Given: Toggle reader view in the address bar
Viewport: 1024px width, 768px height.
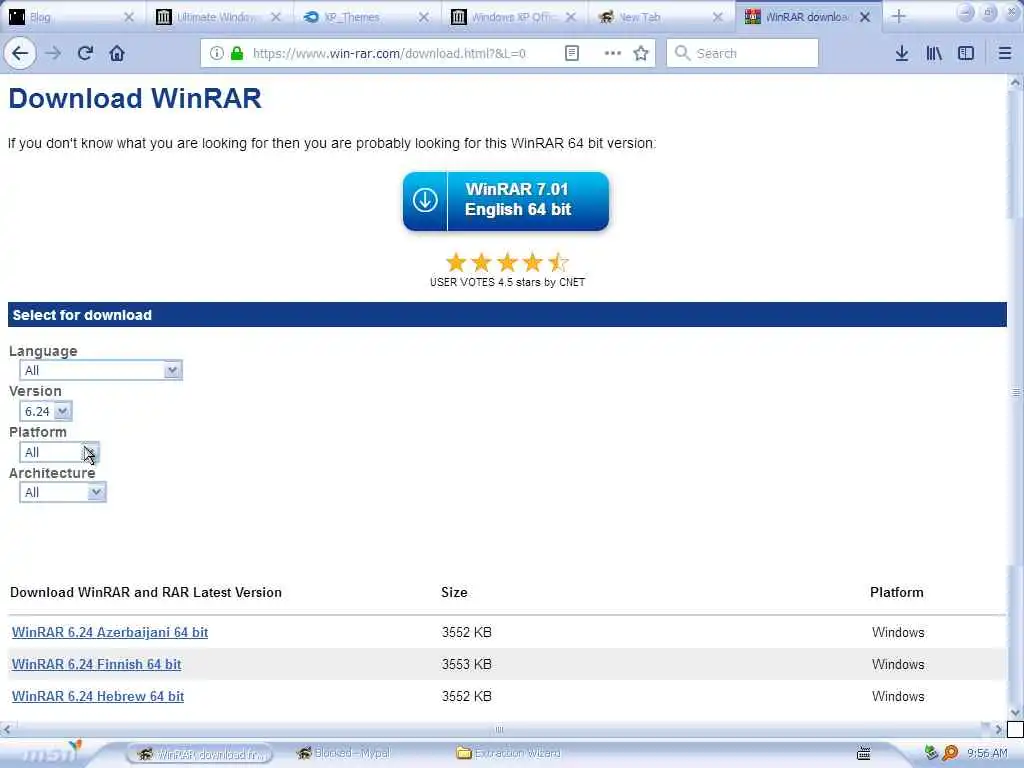Looking at the screenshot, I should (x=571, y=53).
